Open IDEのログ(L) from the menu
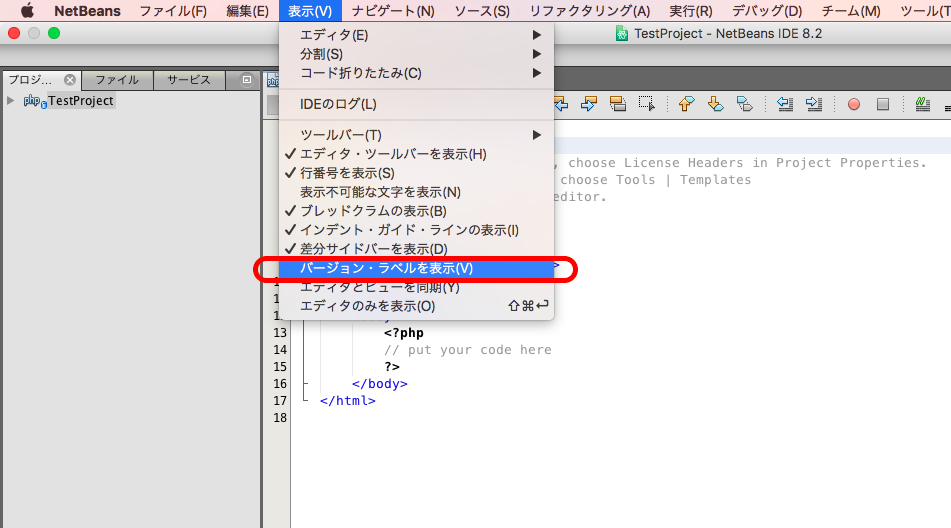This screenshot has height=528, width=951. click(417, 104)
